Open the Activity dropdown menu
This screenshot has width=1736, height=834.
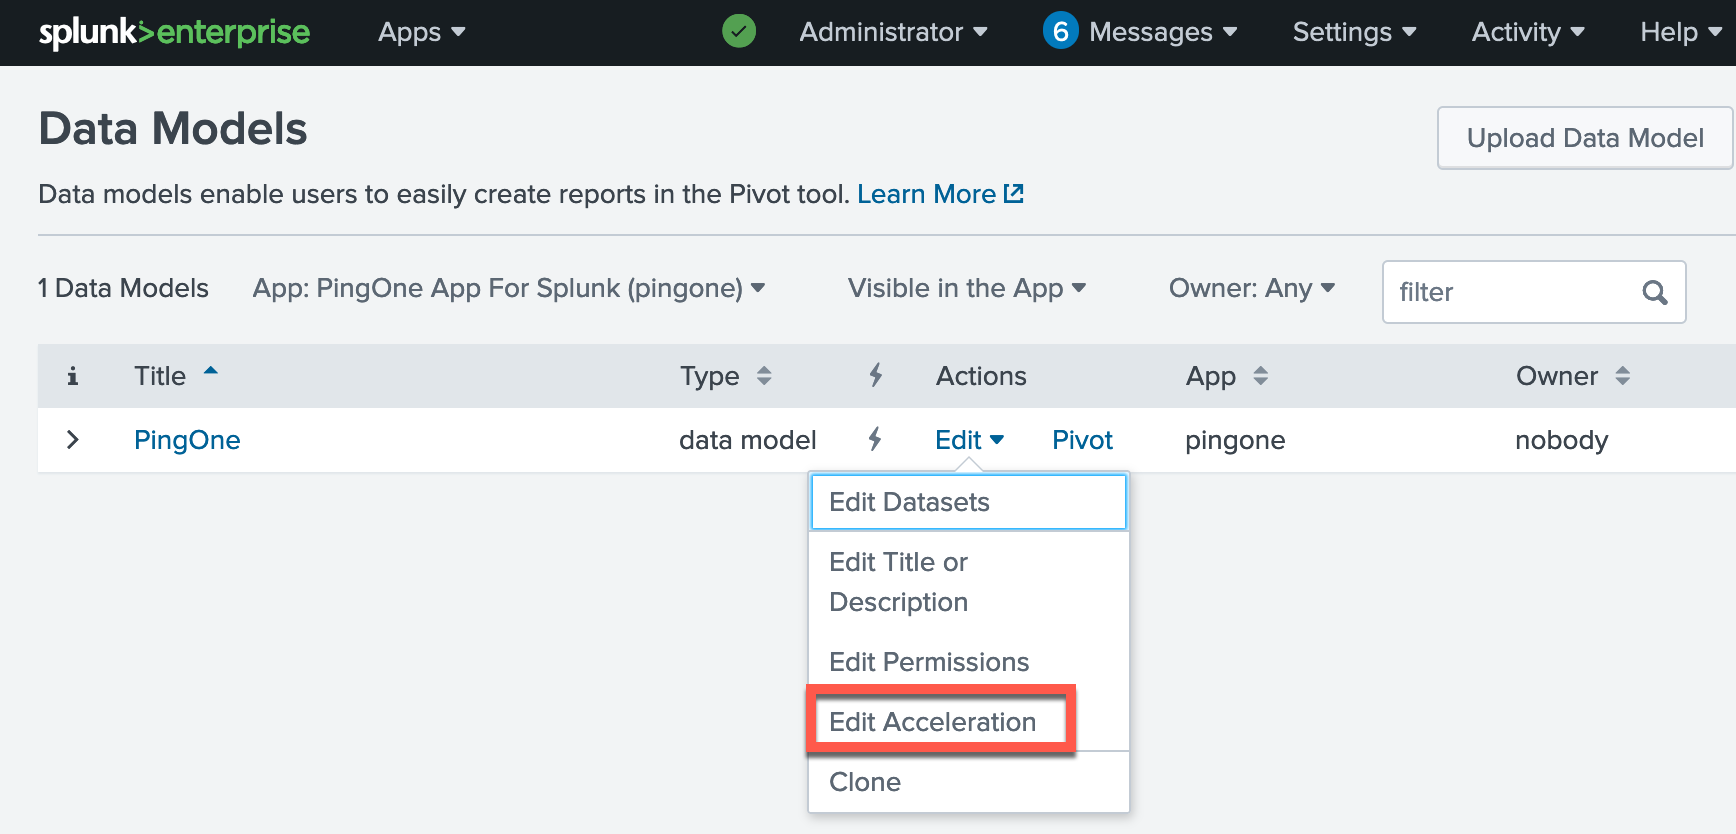point(1528,32)
